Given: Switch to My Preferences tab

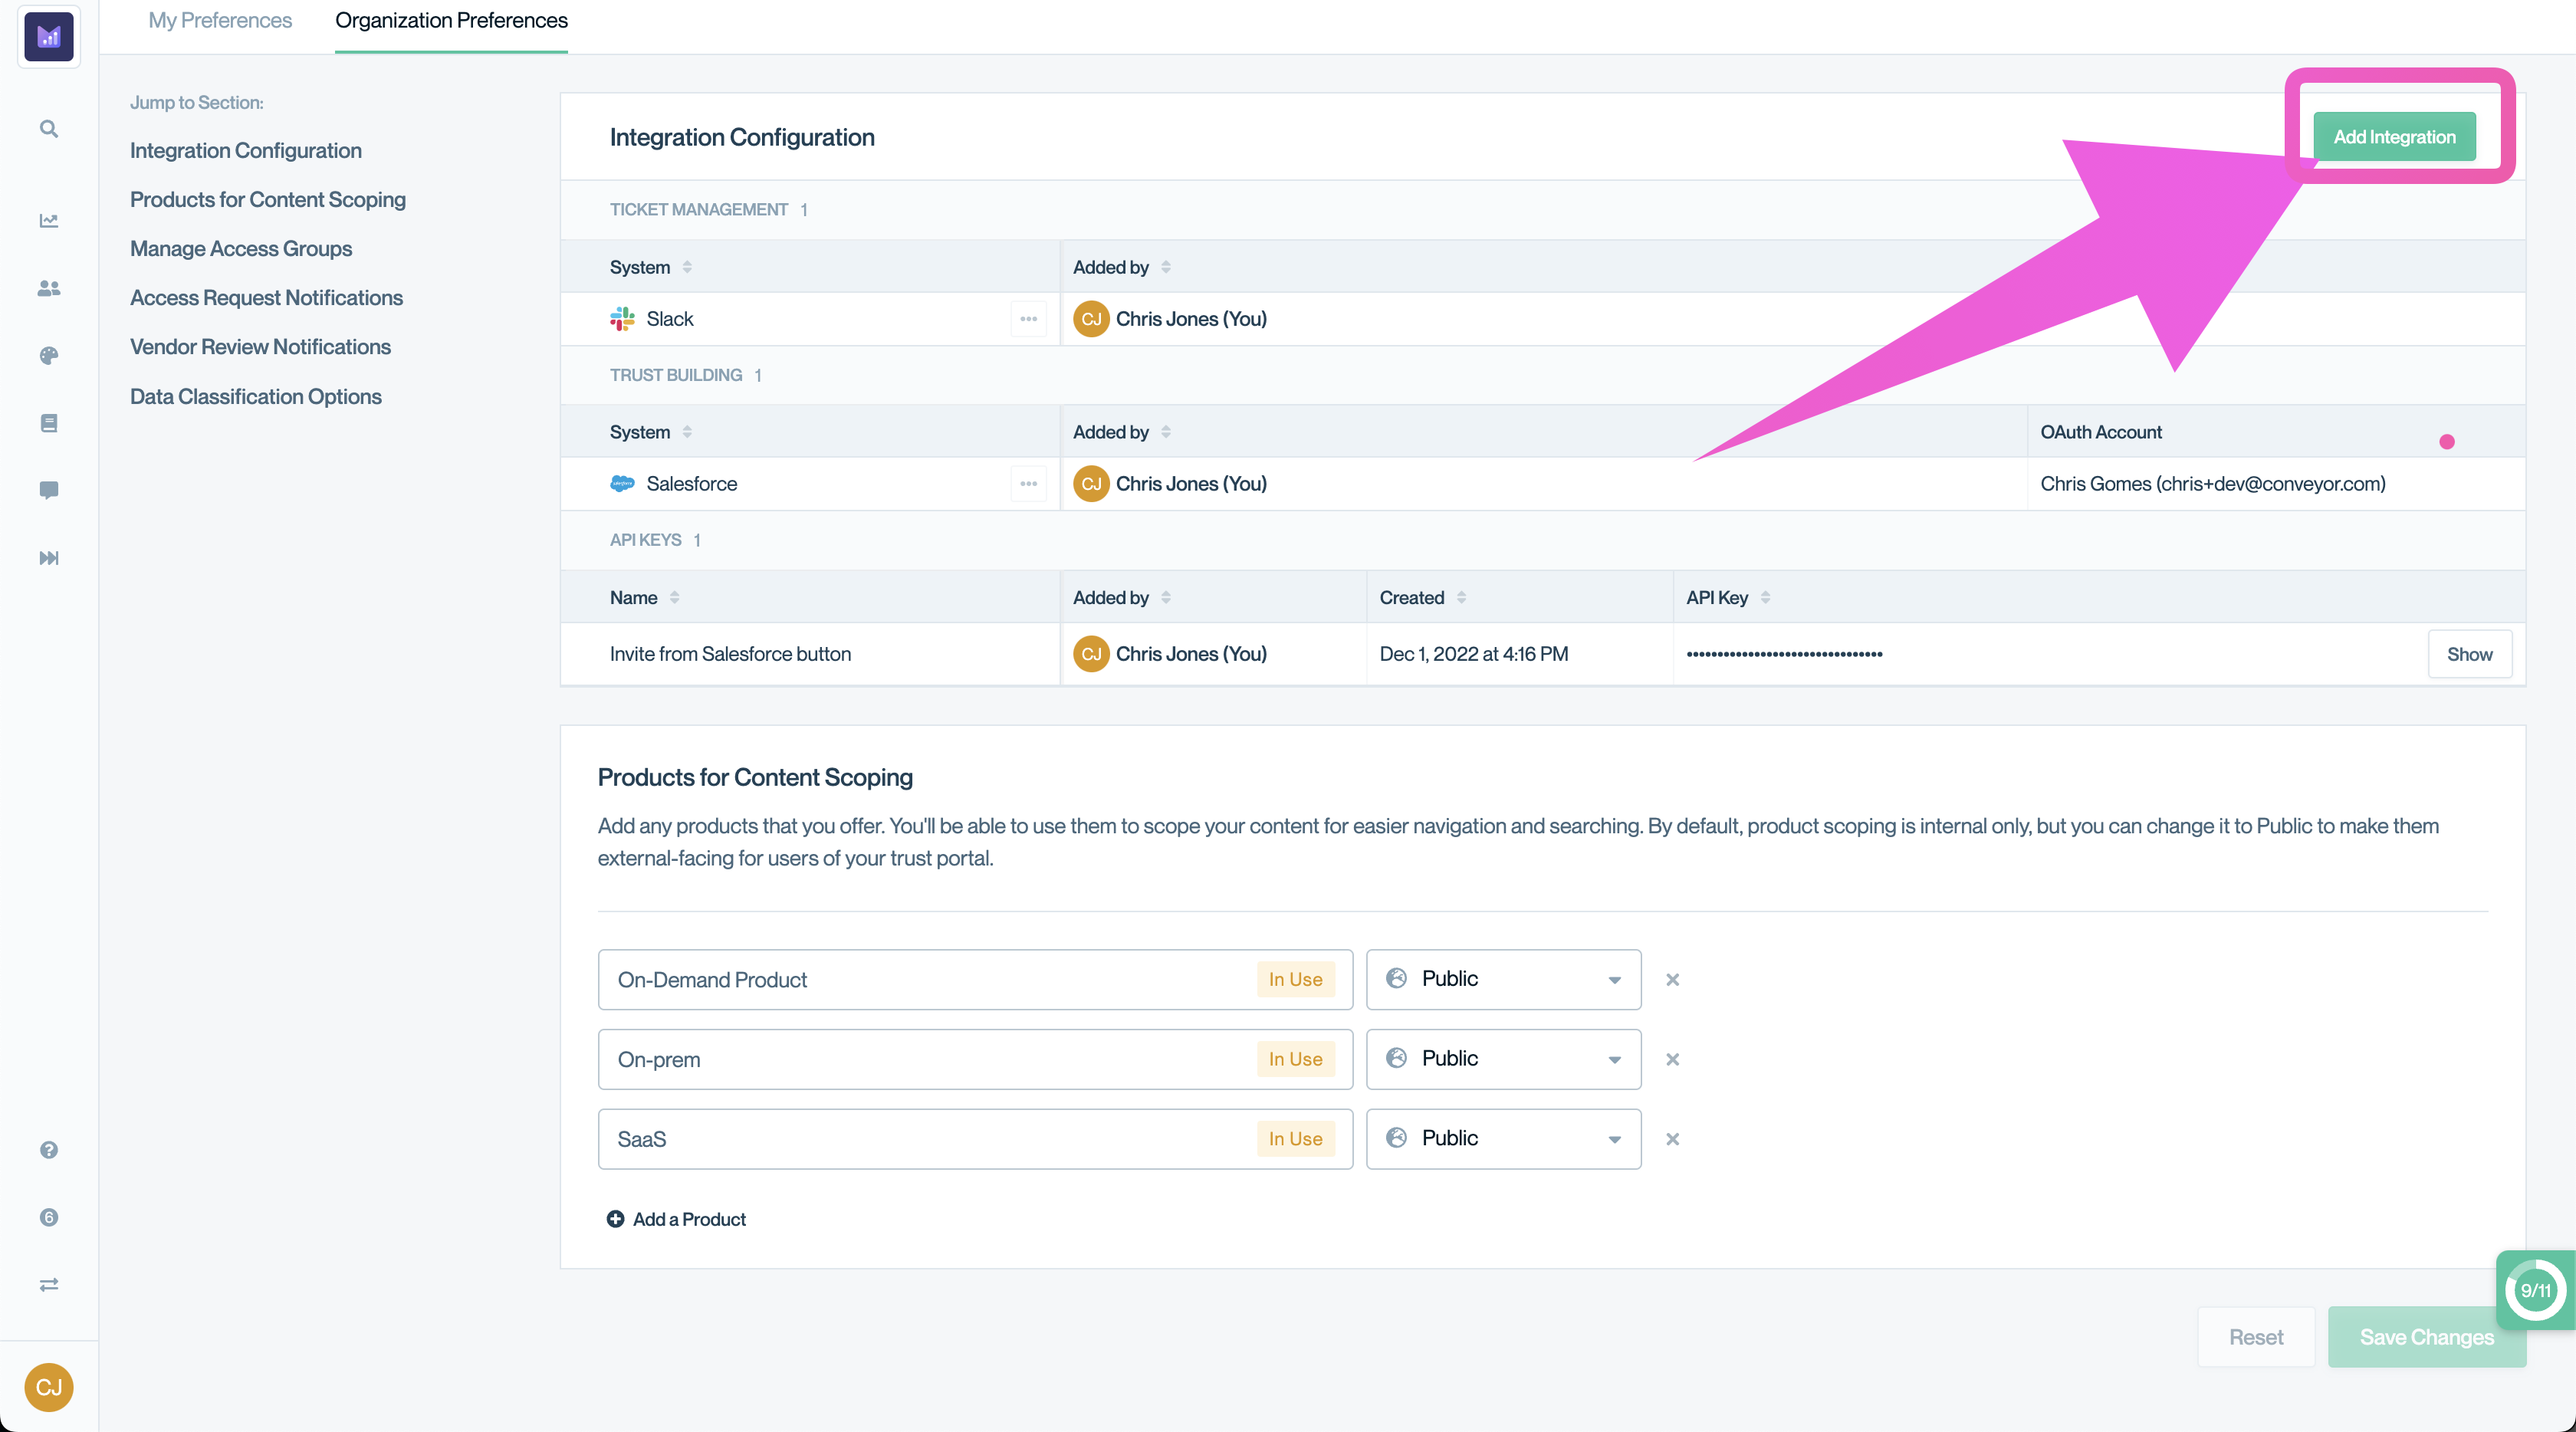Looking at the screenshot, I should click(x=220, y=21).
